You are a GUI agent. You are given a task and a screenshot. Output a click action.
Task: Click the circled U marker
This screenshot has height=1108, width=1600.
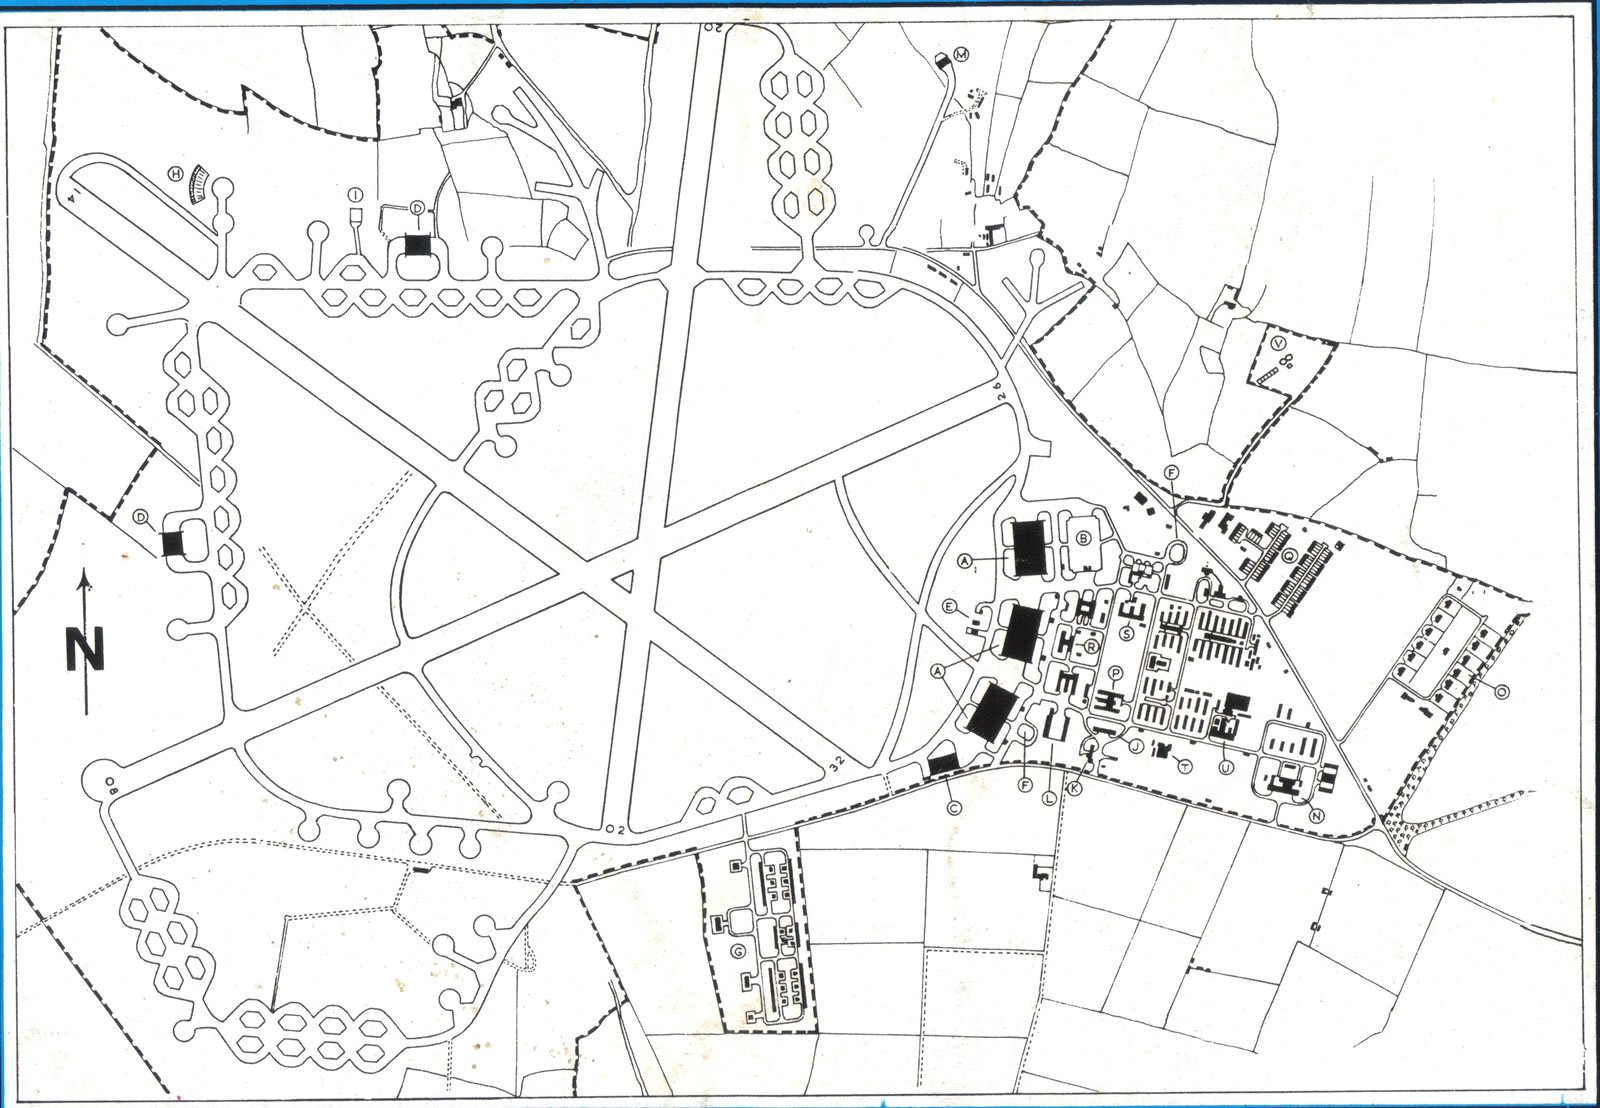coord(1226,766)
